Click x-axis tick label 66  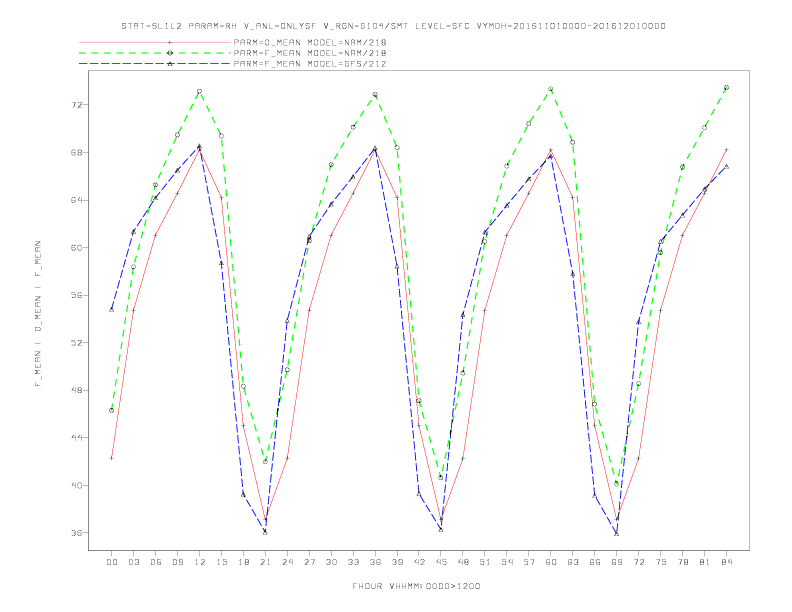pos(595,562)
